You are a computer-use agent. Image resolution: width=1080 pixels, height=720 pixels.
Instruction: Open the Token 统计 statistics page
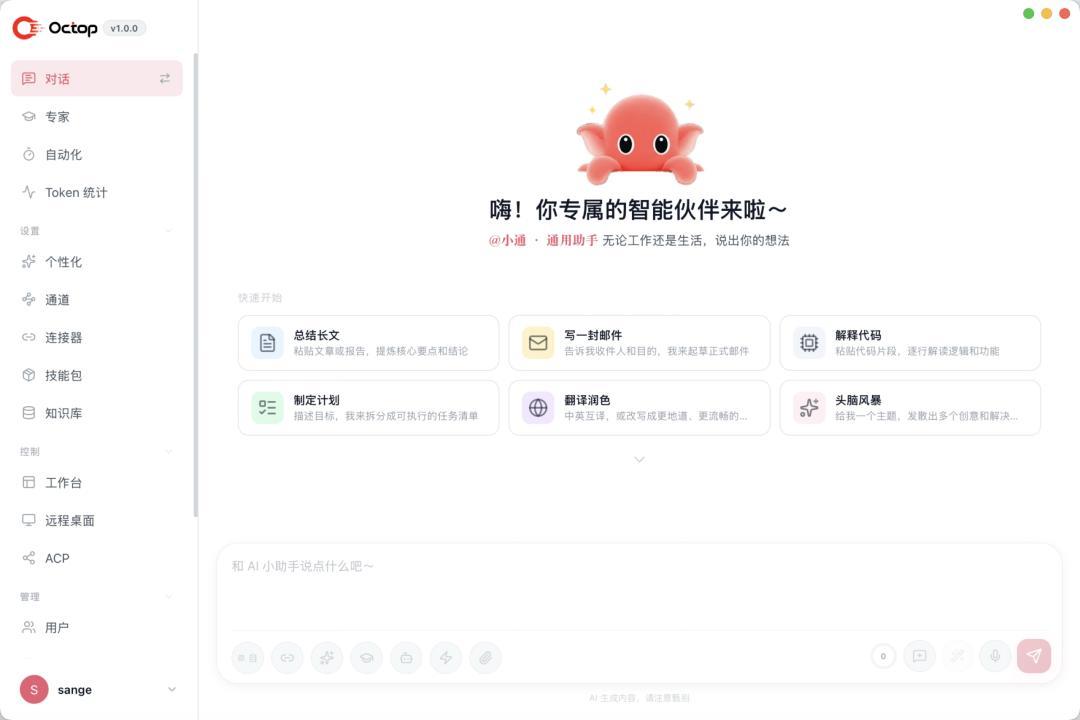tap(96, 192)
